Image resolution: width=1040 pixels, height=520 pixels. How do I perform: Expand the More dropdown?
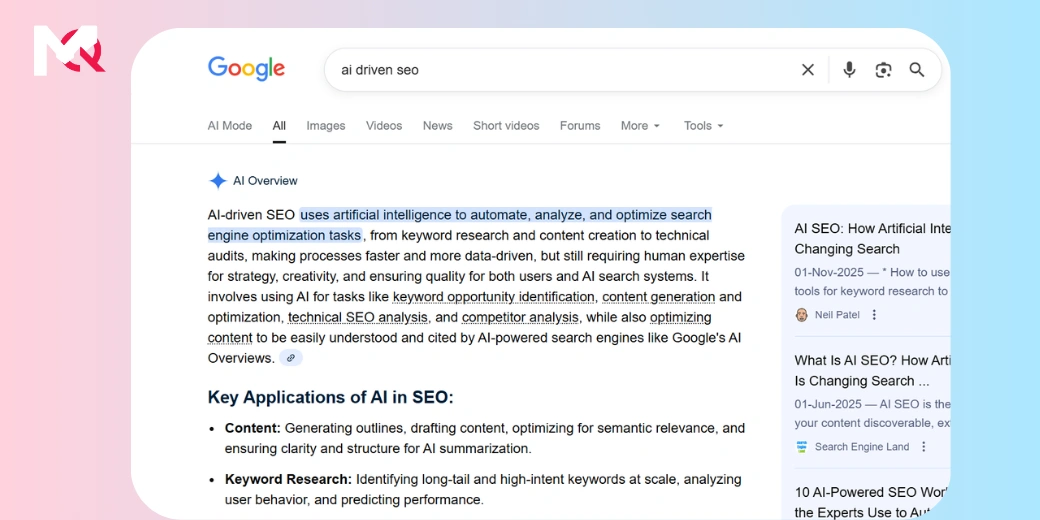(640, 125)
